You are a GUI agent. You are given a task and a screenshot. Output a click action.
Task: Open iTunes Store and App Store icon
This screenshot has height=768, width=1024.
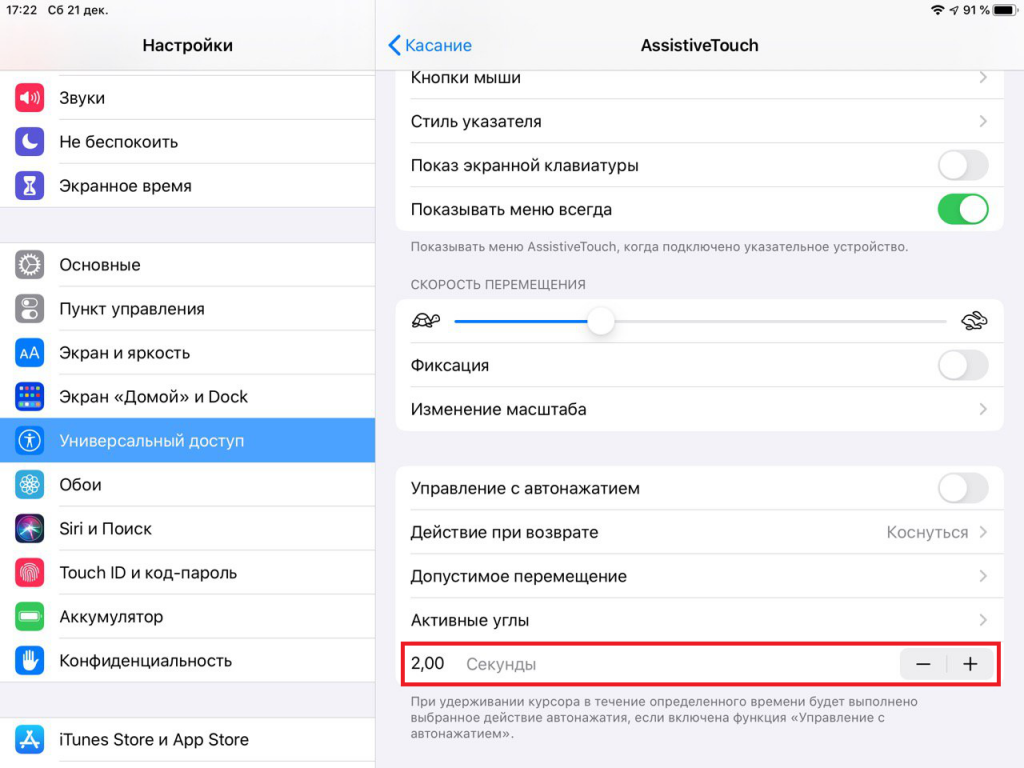coord(30,740)
